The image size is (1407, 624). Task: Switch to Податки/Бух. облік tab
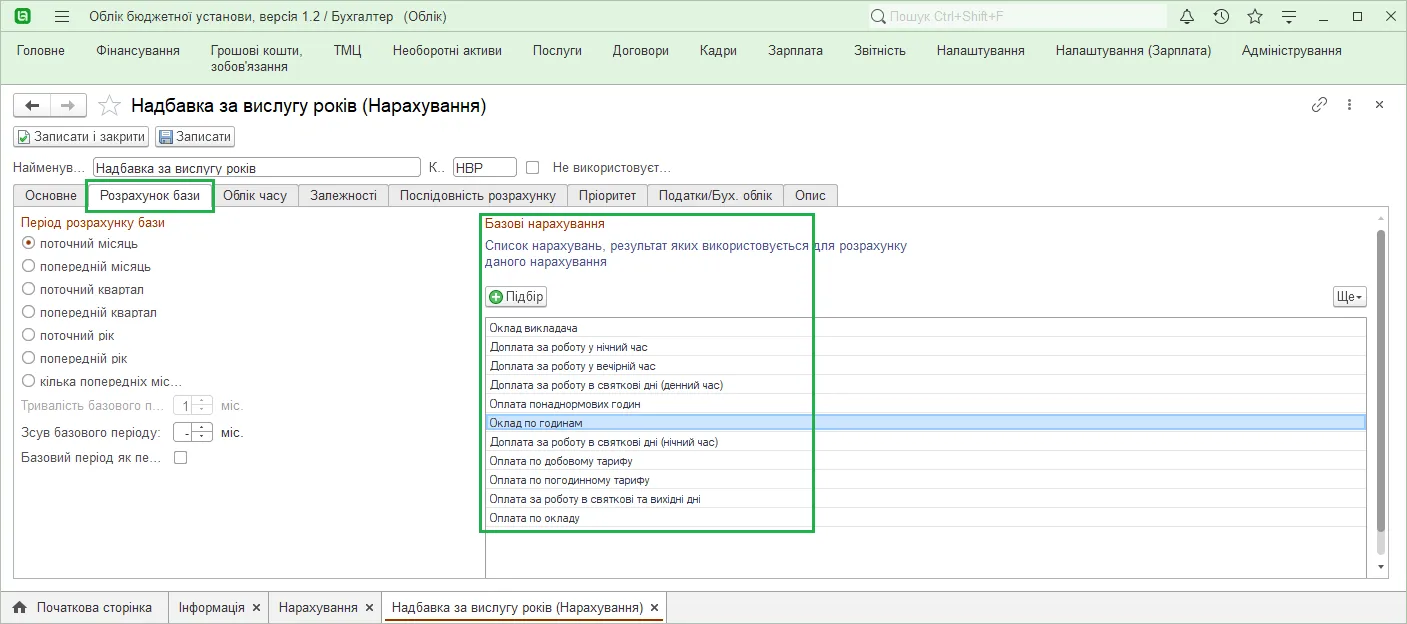click(x=715, y=196)
